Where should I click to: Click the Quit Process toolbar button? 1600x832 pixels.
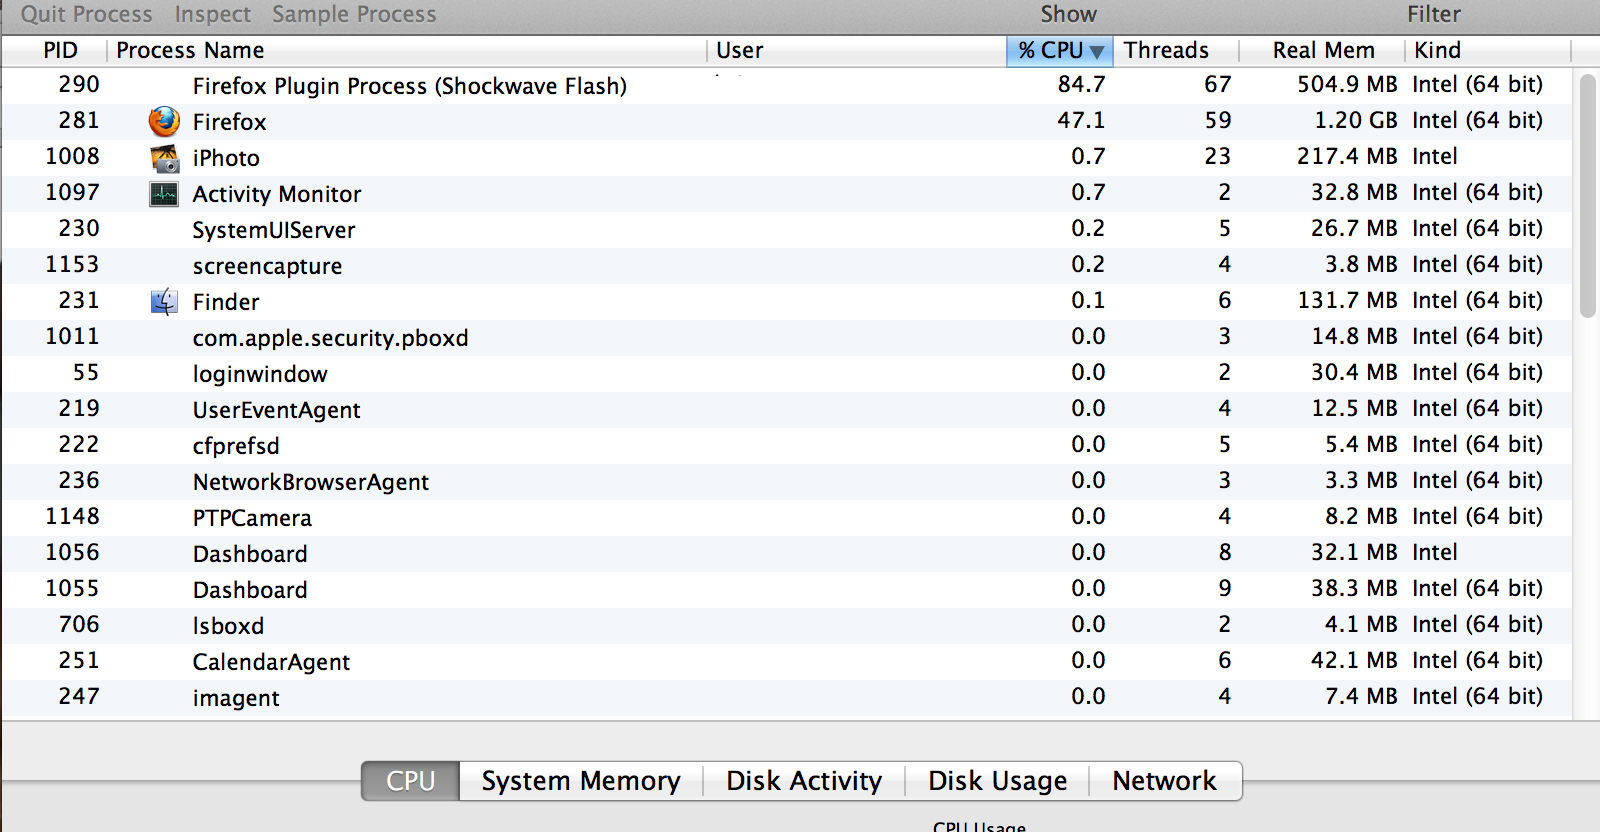(87, 14)
